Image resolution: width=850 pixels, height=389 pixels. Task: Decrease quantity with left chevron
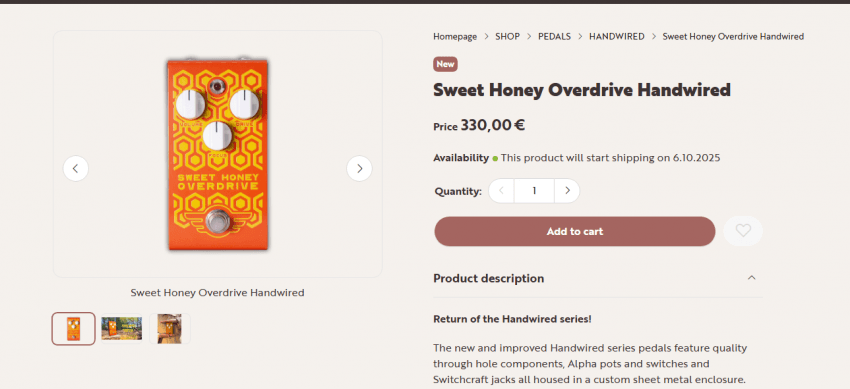pos(501,191)
